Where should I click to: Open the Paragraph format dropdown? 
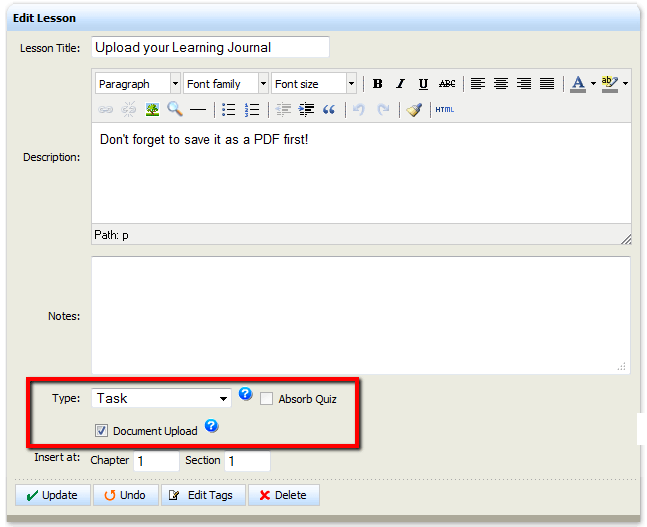[x=138, y=84]
